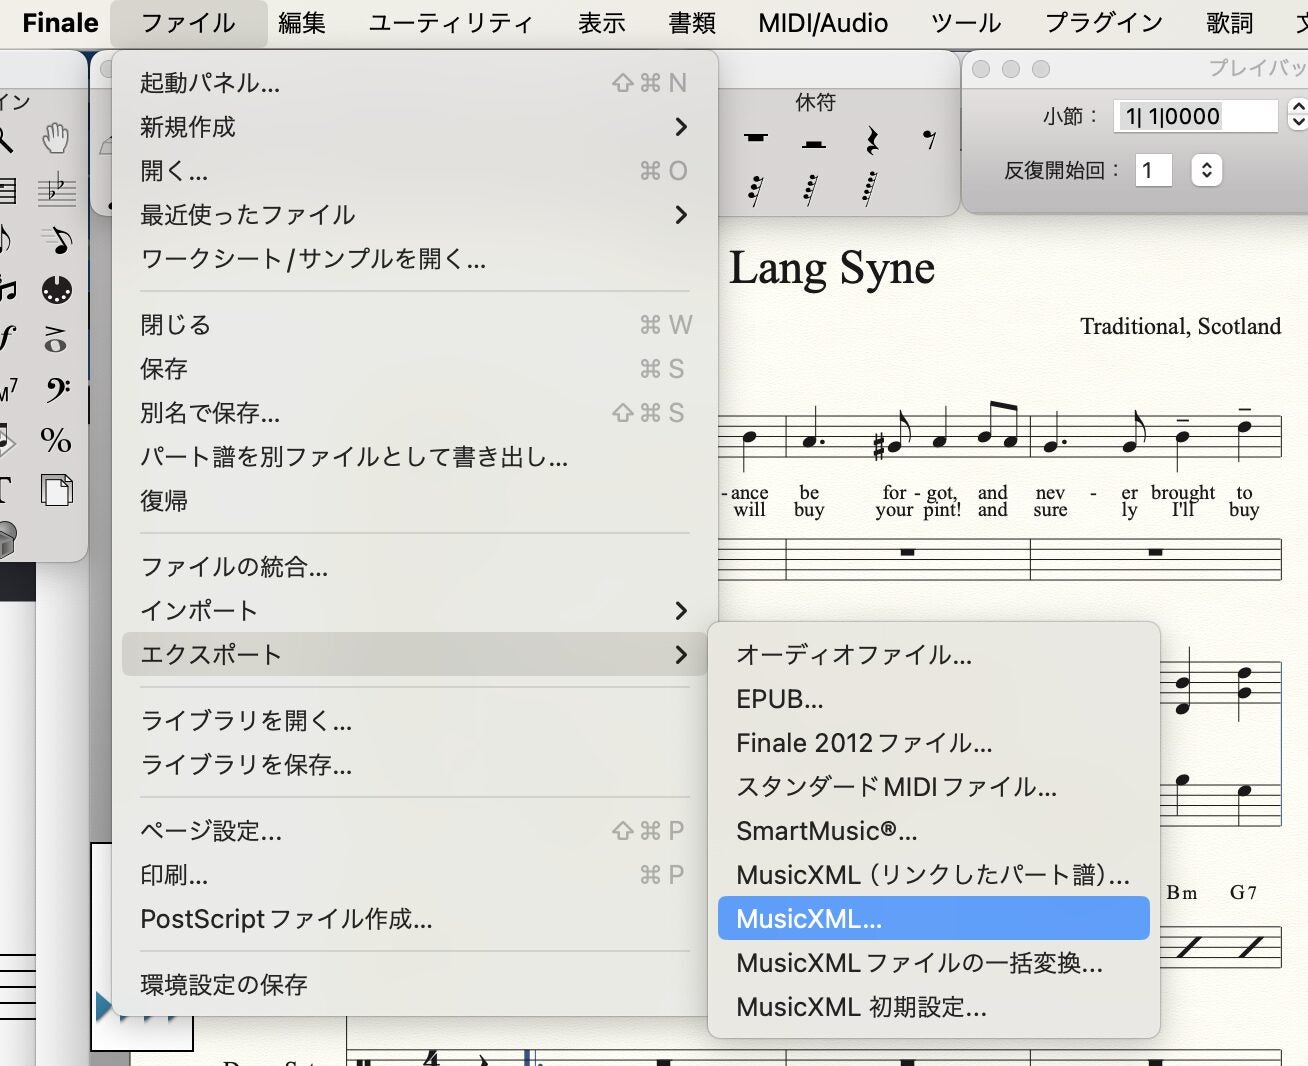Select the Chord M7 tool
The width and height of the screenshot is (1308, 1066).
click(8, 390)
